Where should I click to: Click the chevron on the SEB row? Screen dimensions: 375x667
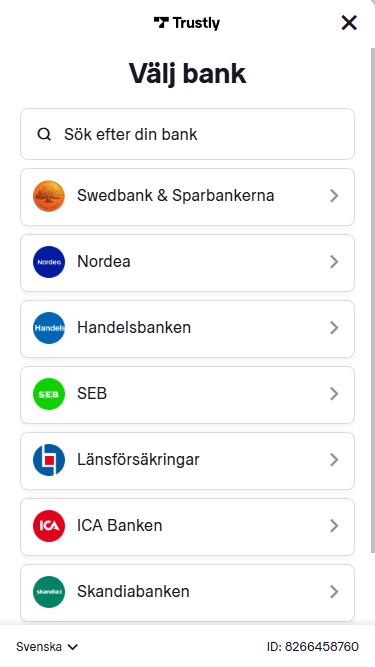click(x=334, y=393)
